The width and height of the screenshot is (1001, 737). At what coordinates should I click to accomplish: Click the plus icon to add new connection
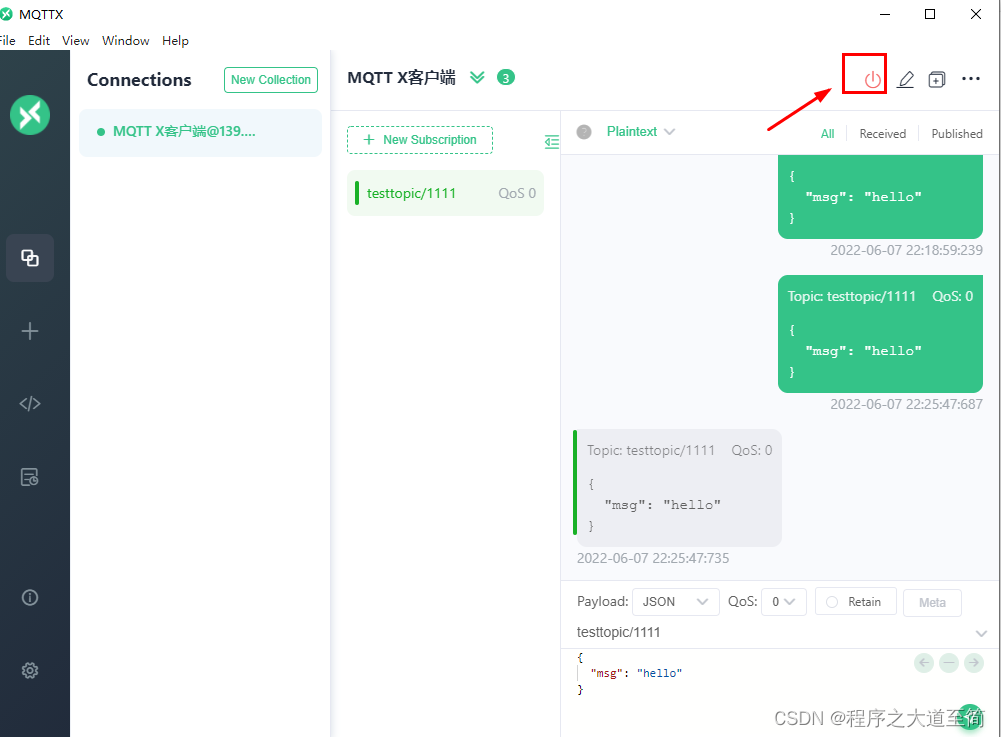tap(30, 331)
